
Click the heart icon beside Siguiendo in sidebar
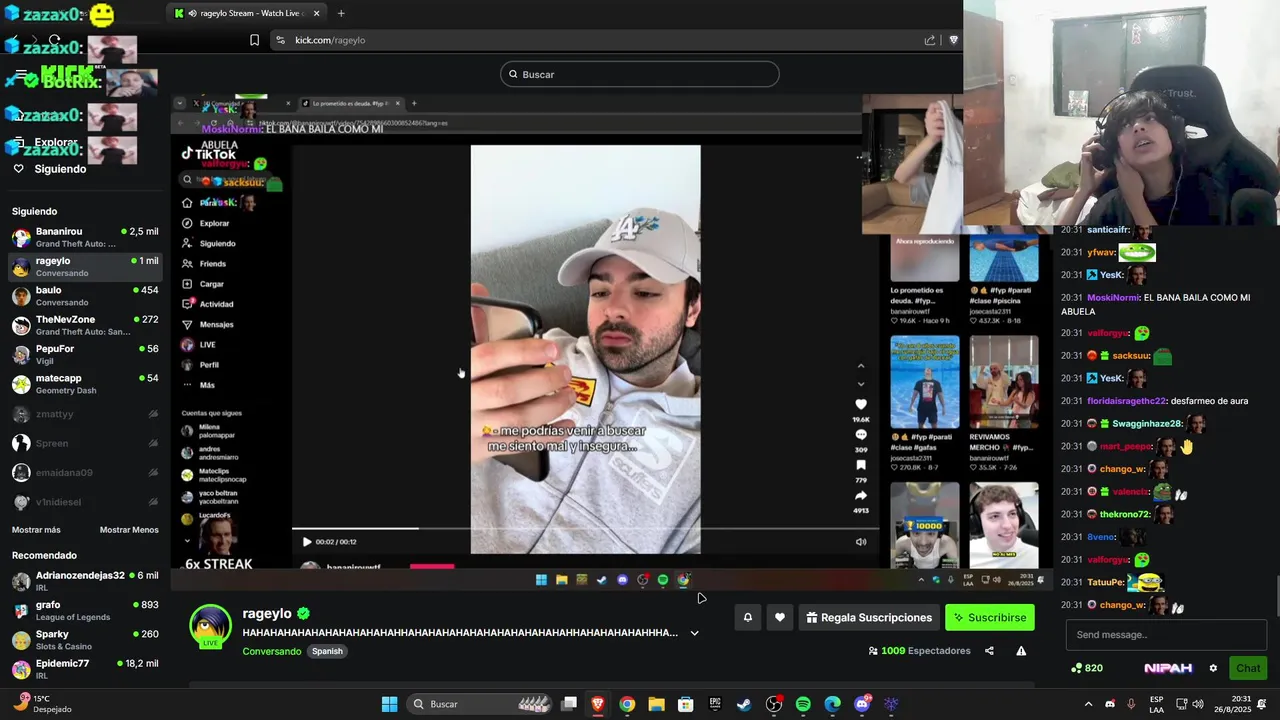(18, 169)
